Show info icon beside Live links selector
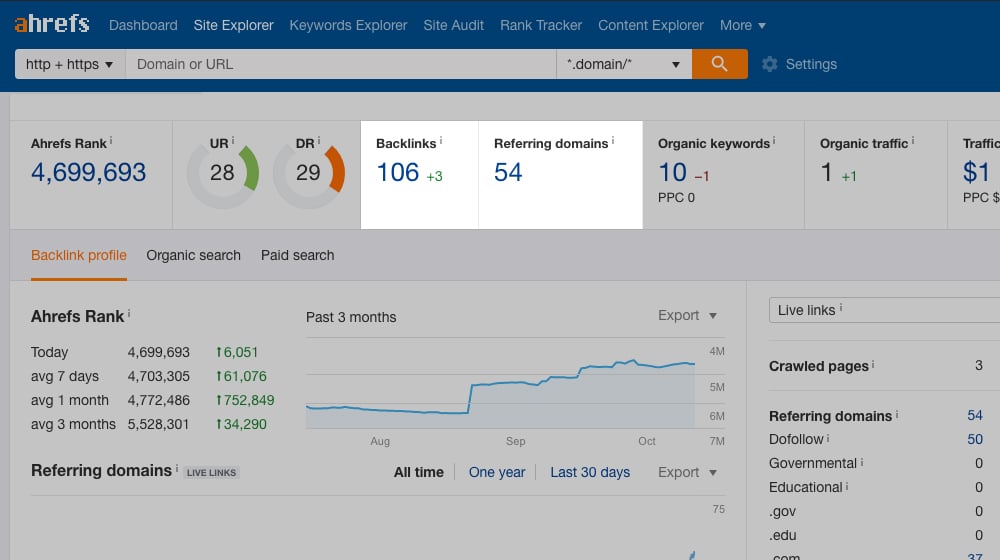Viewport: 1000px width, 560px height. (841, 307)
